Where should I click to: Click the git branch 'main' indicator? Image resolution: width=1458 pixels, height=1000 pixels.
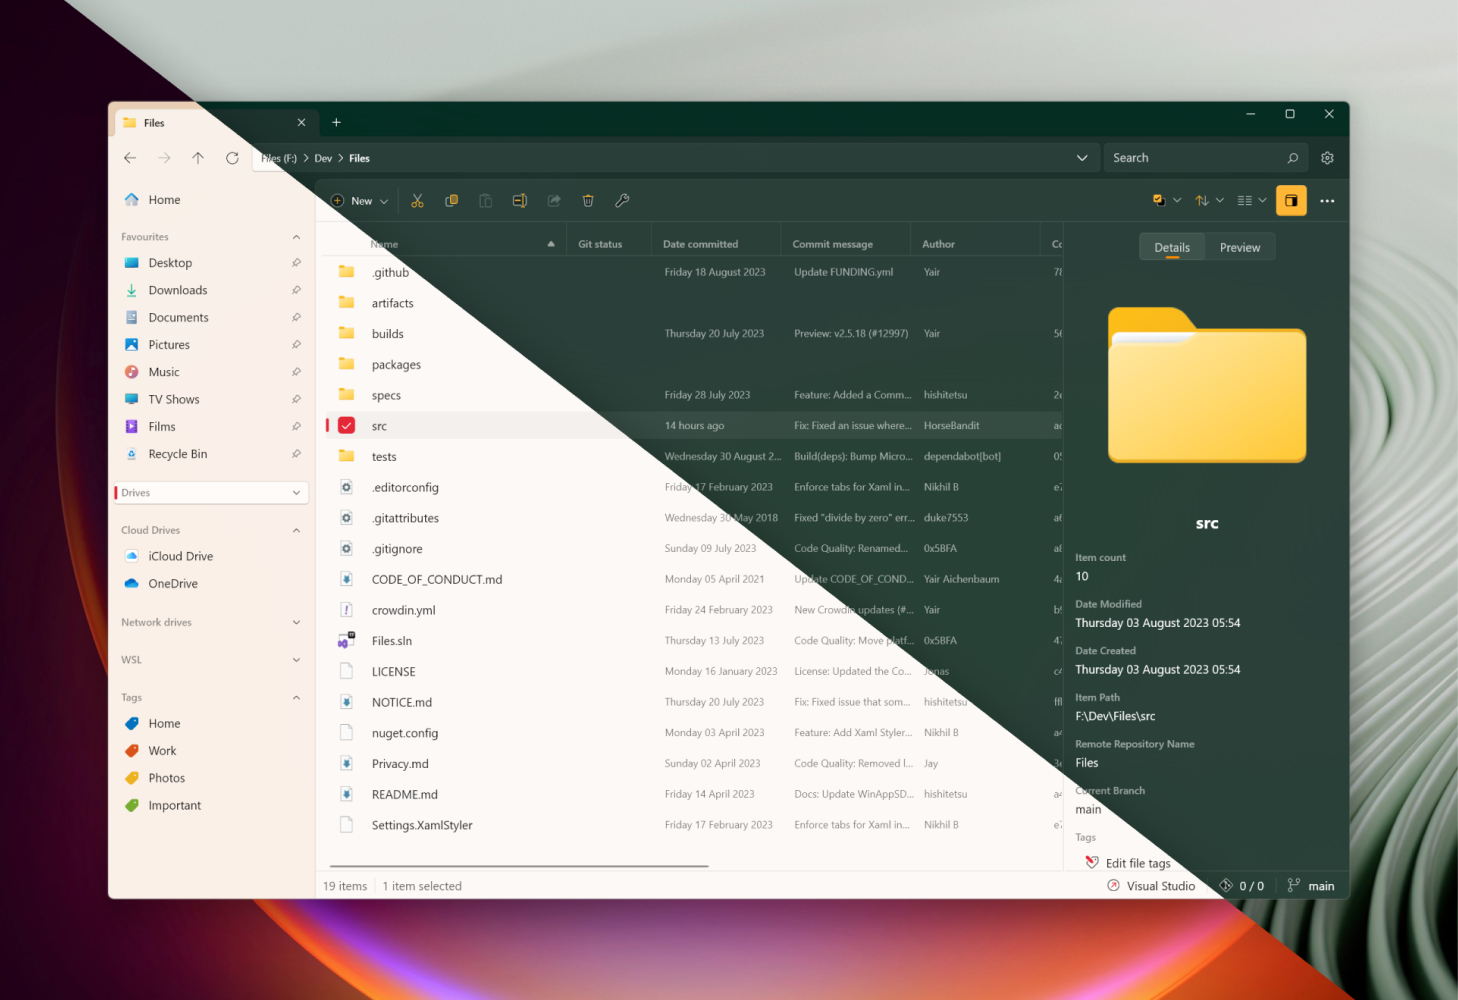[x=1312, y=885]
